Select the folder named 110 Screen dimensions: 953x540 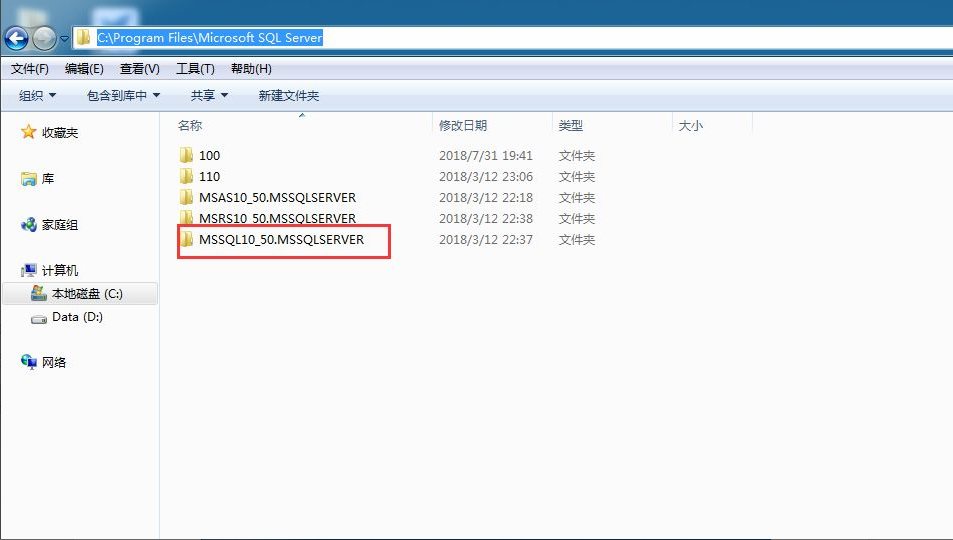[x=209, y=176]
